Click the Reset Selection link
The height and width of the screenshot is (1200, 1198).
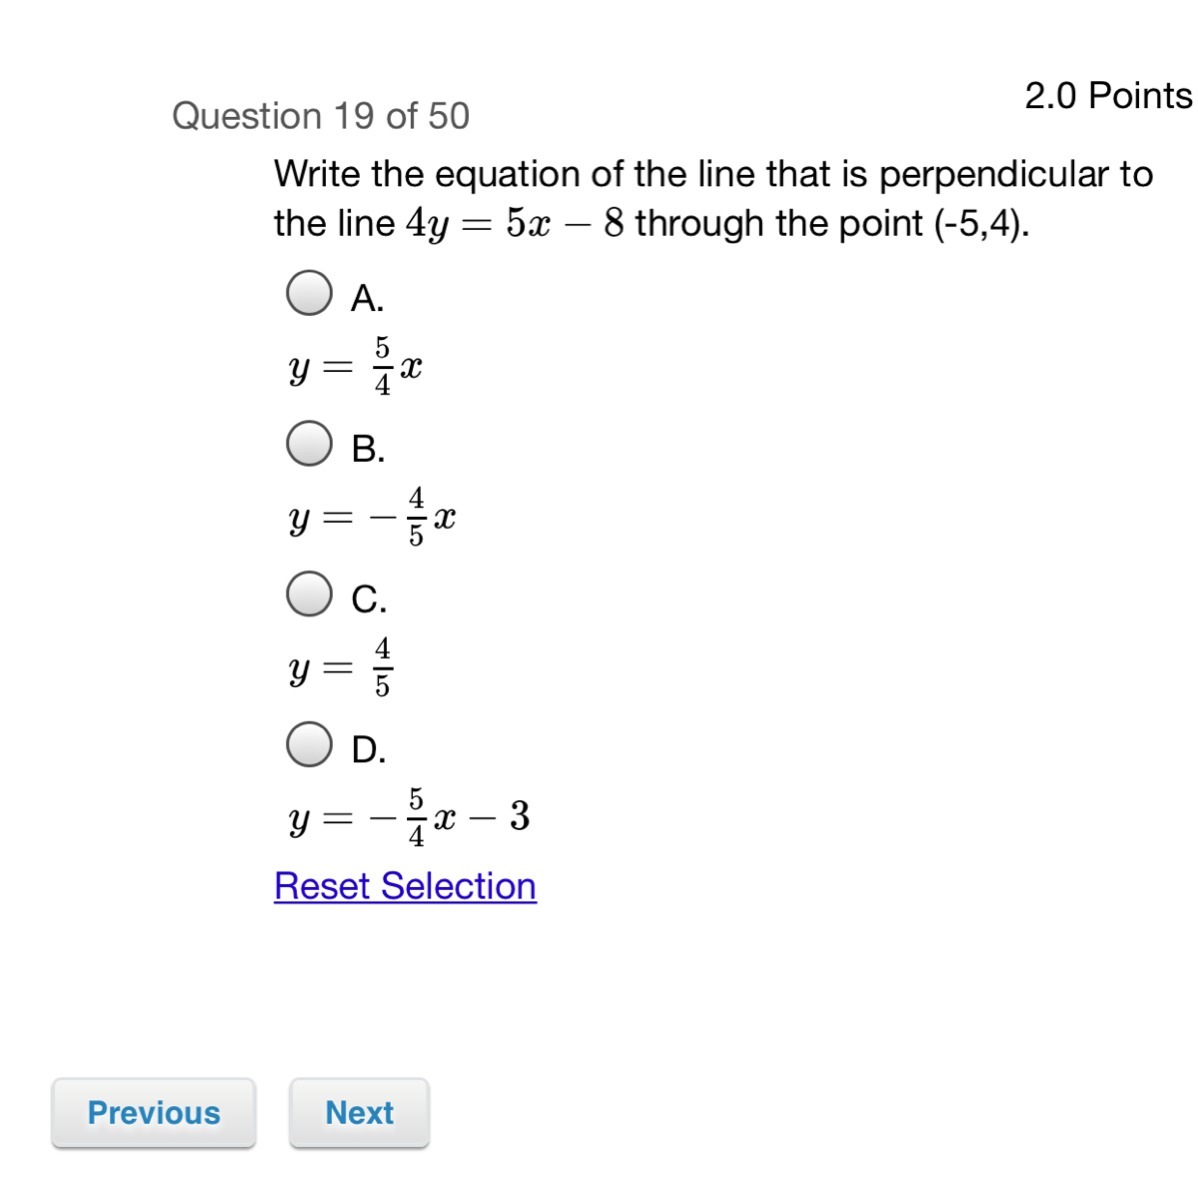pyautogui.click(x=405, y=886)
